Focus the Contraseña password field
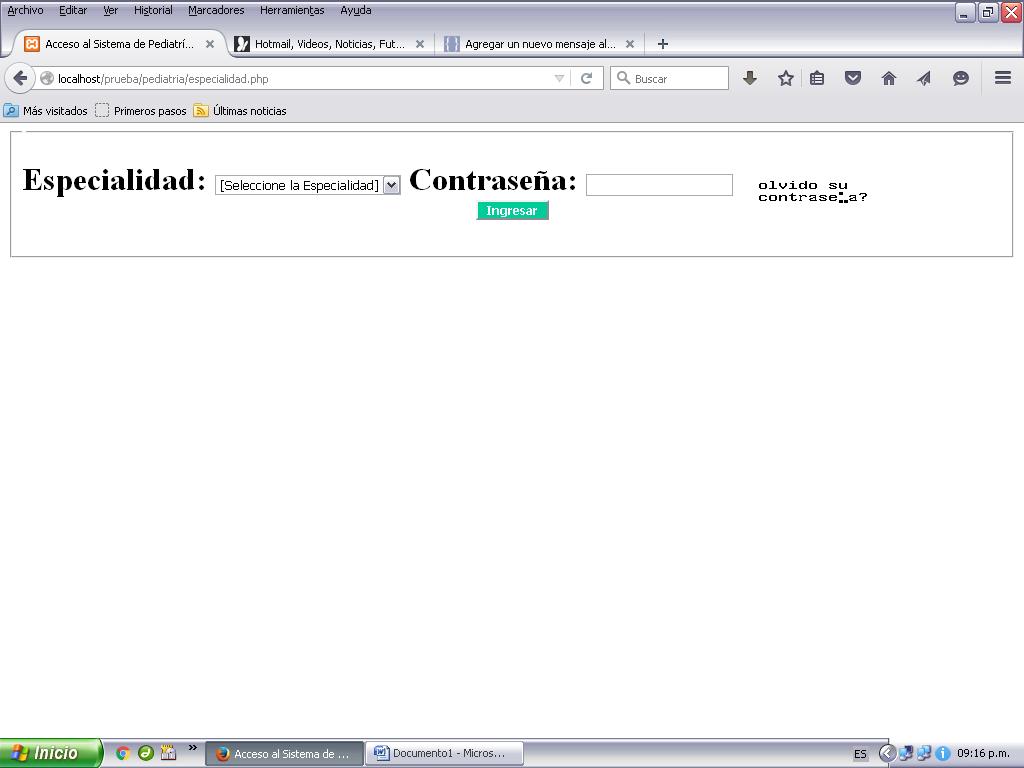This screenshot has width=1024, height=768. tap(659, 185)
